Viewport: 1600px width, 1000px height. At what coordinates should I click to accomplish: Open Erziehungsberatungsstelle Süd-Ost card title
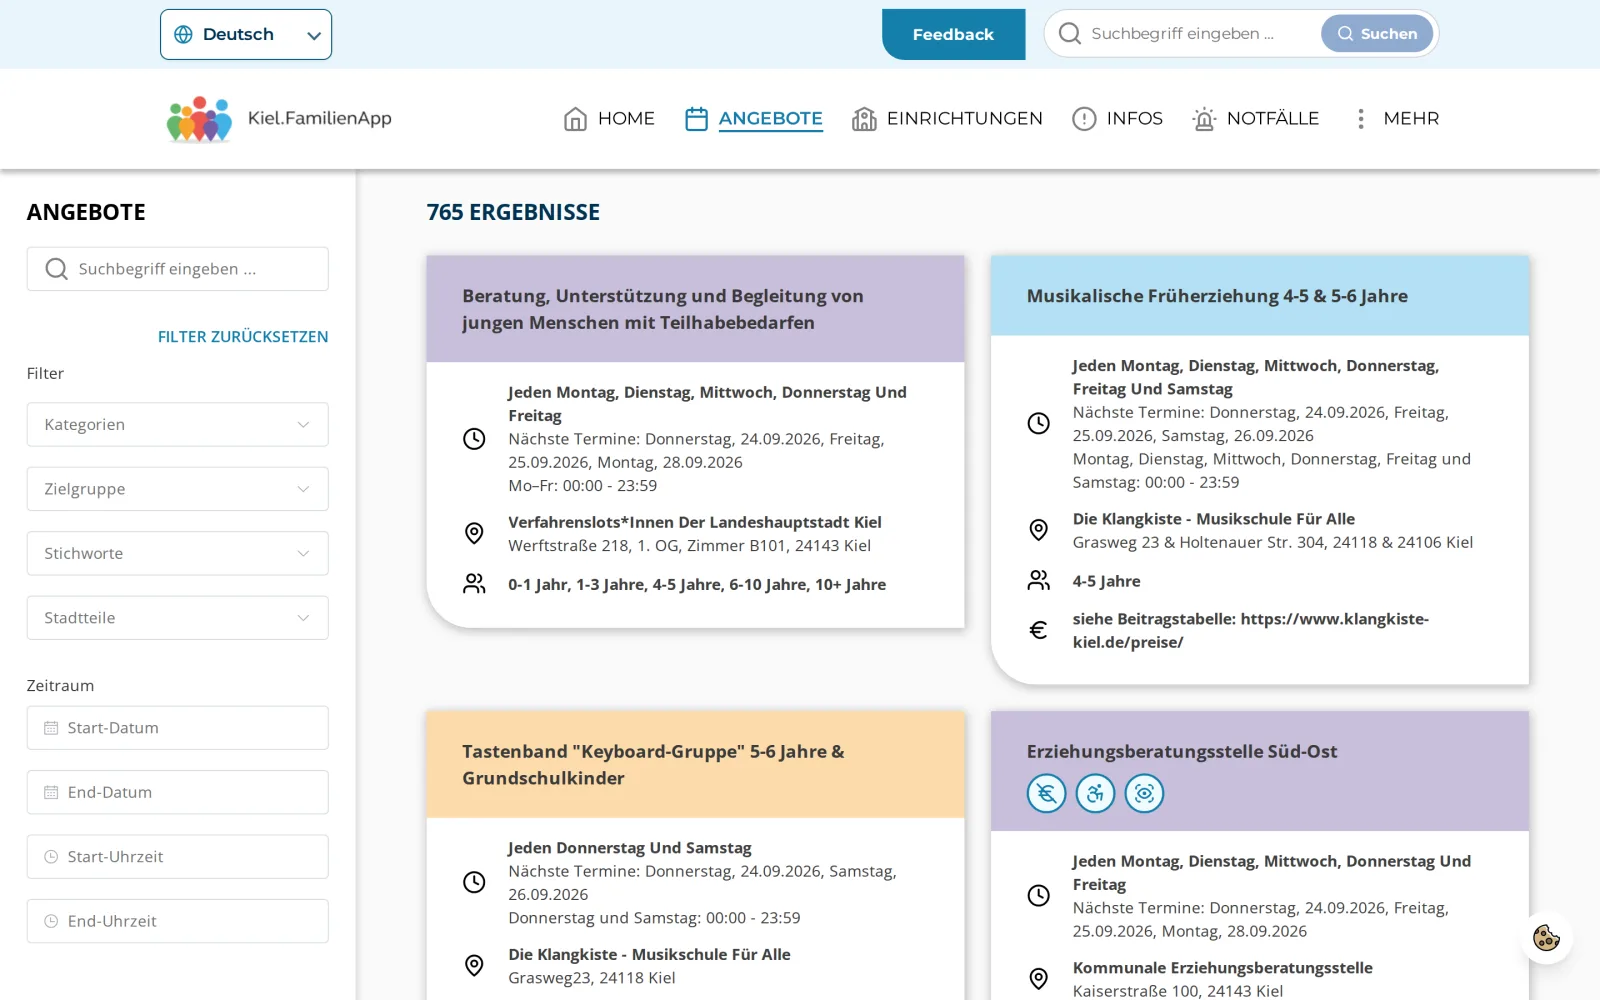[1182, 752]
